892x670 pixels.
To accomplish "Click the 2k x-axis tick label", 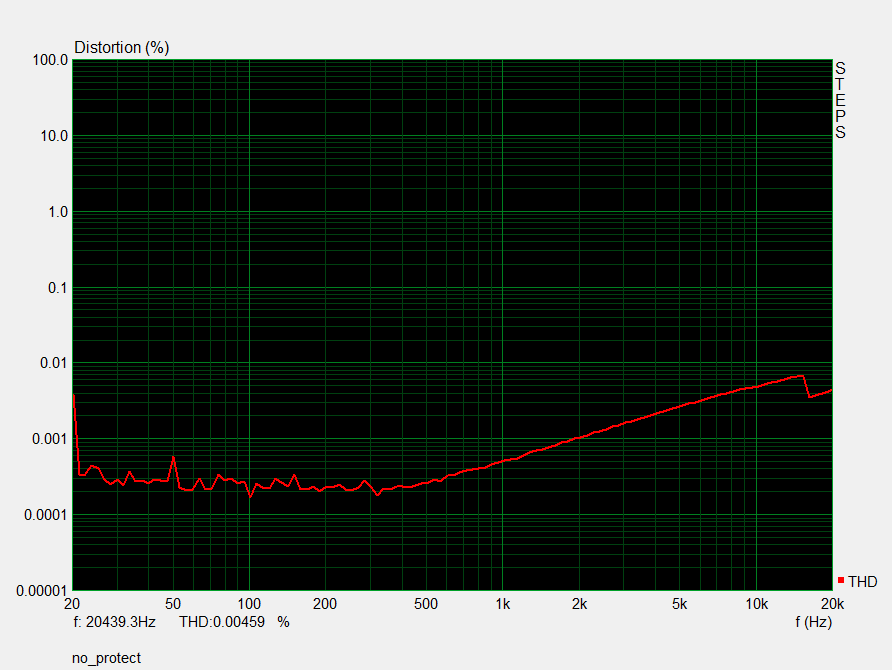I will (x=579, y=604).
